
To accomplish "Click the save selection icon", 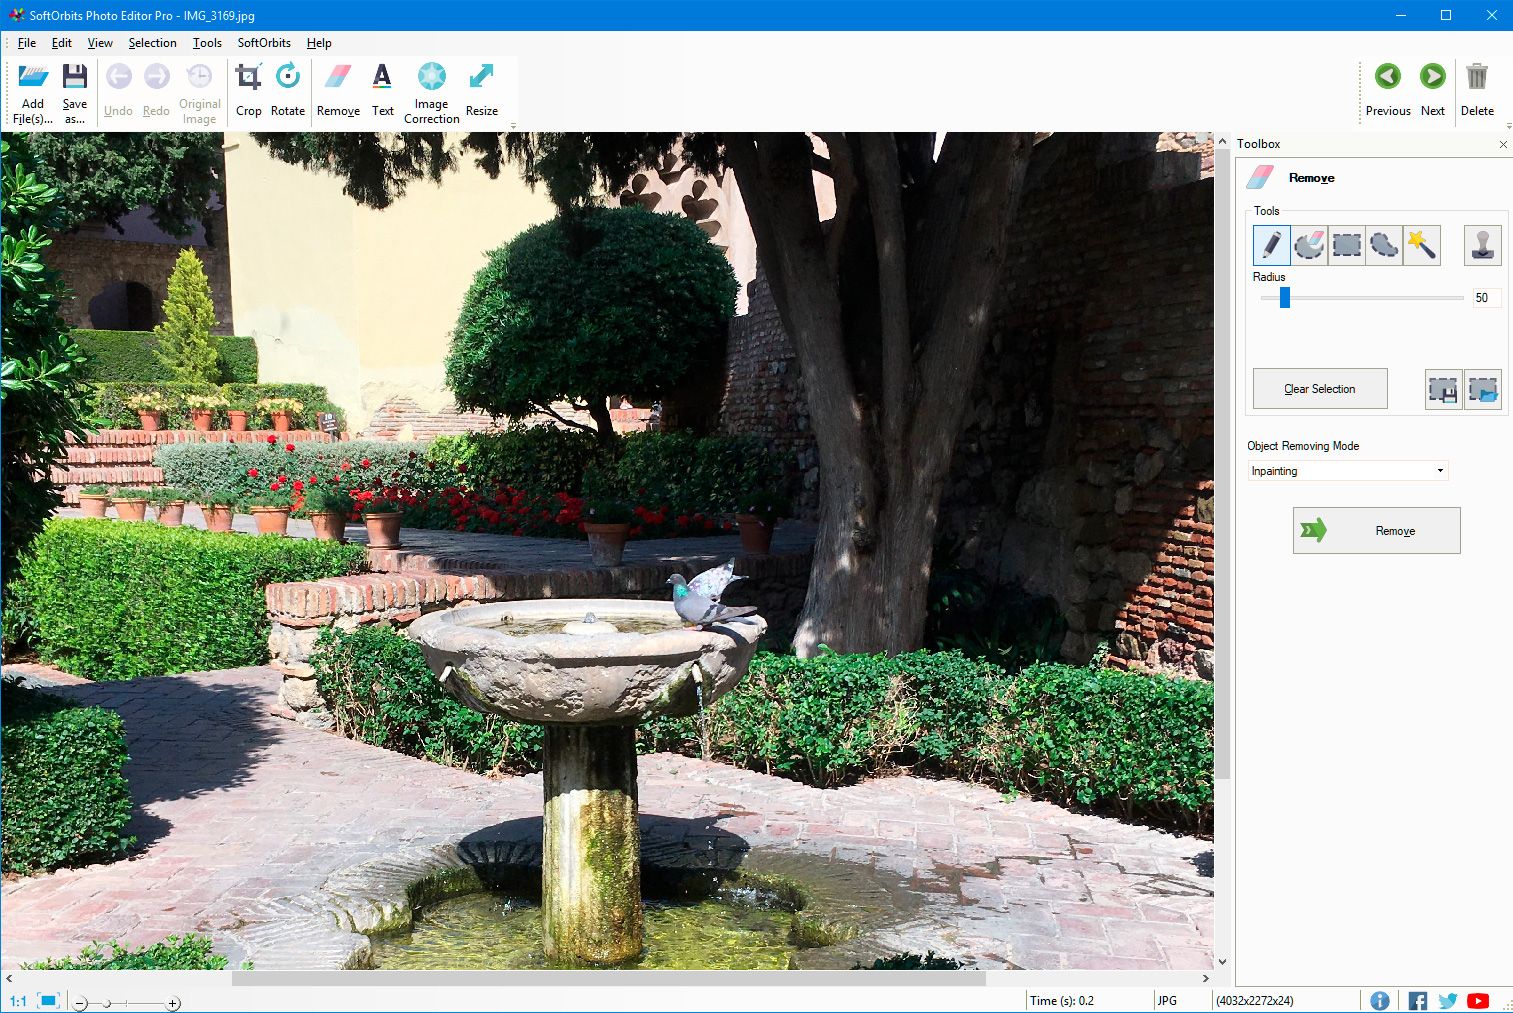I will tap(1443, 390).
